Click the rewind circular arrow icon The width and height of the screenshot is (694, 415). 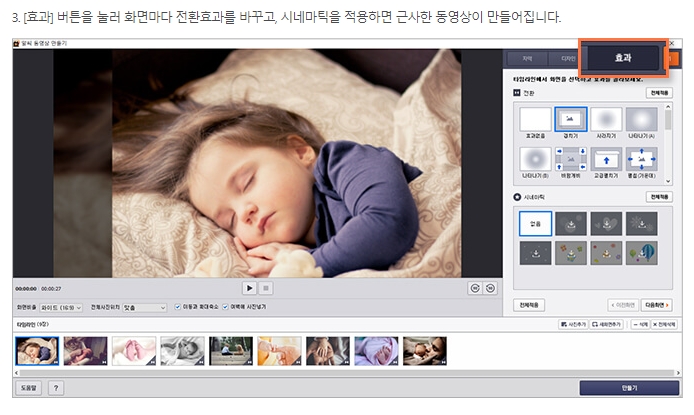(x=475, y=288)
